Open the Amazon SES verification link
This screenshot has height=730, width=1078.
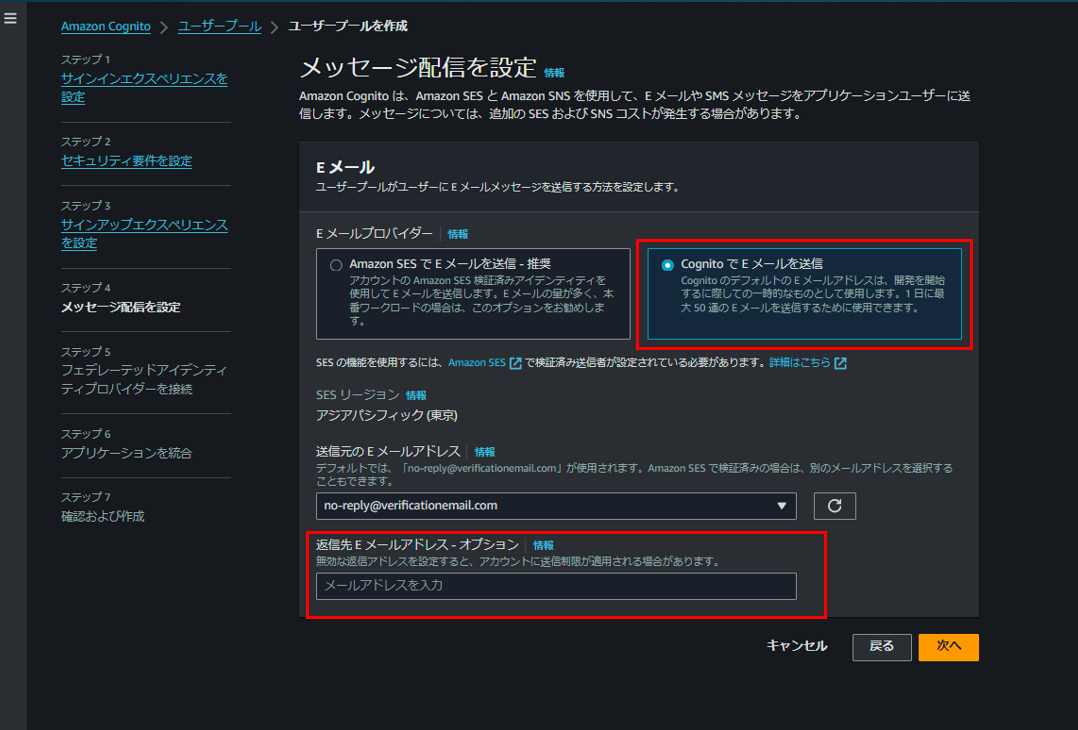click(478, 363)
